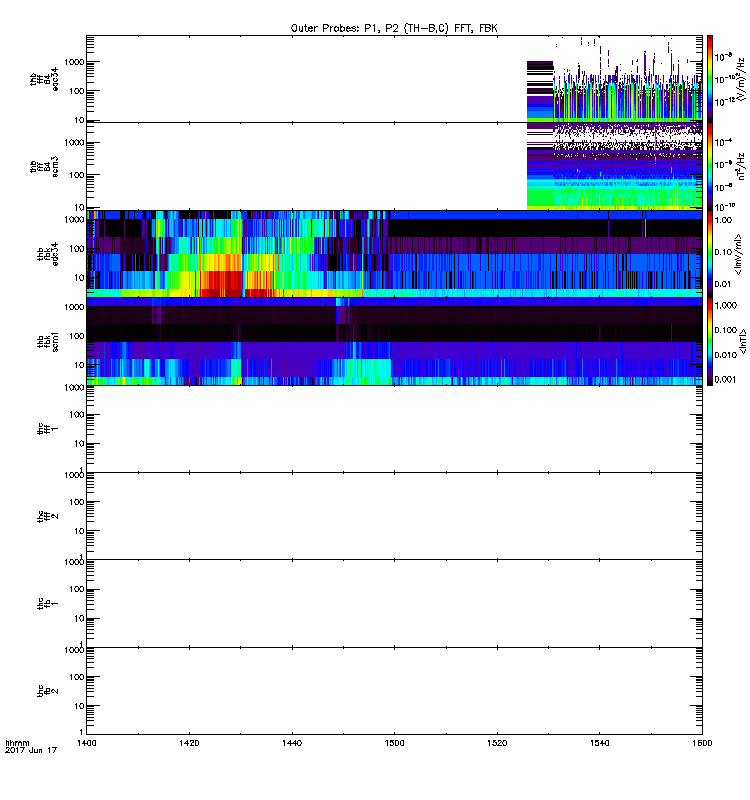Click the <|mV/m|> color bar
The height and width of the screenshot is (800, 750).
click(x=710, y=254)
